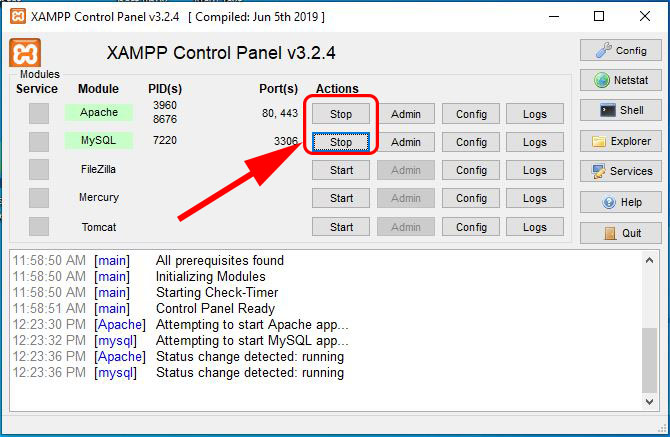The image size is (670, 437).
Task: Select the green MySQL module label
Action: point(99,141)
